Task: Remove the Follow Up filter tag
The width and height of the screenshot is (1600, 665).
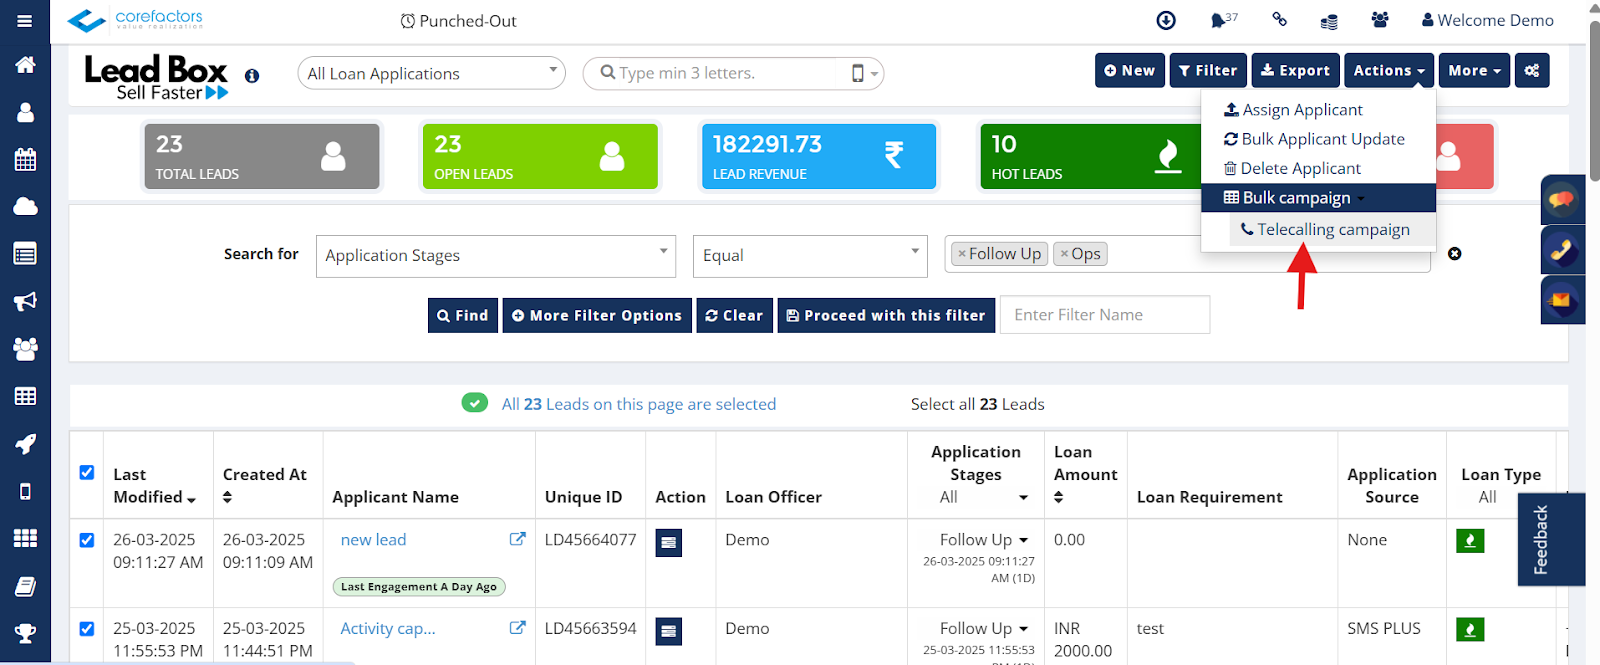Action: (x=962, y=254)
